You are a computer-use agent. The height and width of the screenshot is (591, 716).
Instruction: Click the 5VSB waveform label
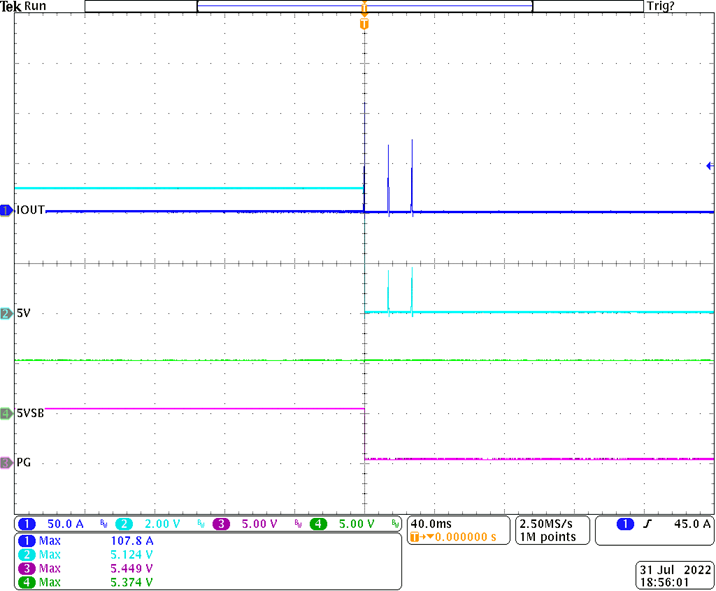click(31, 413)
